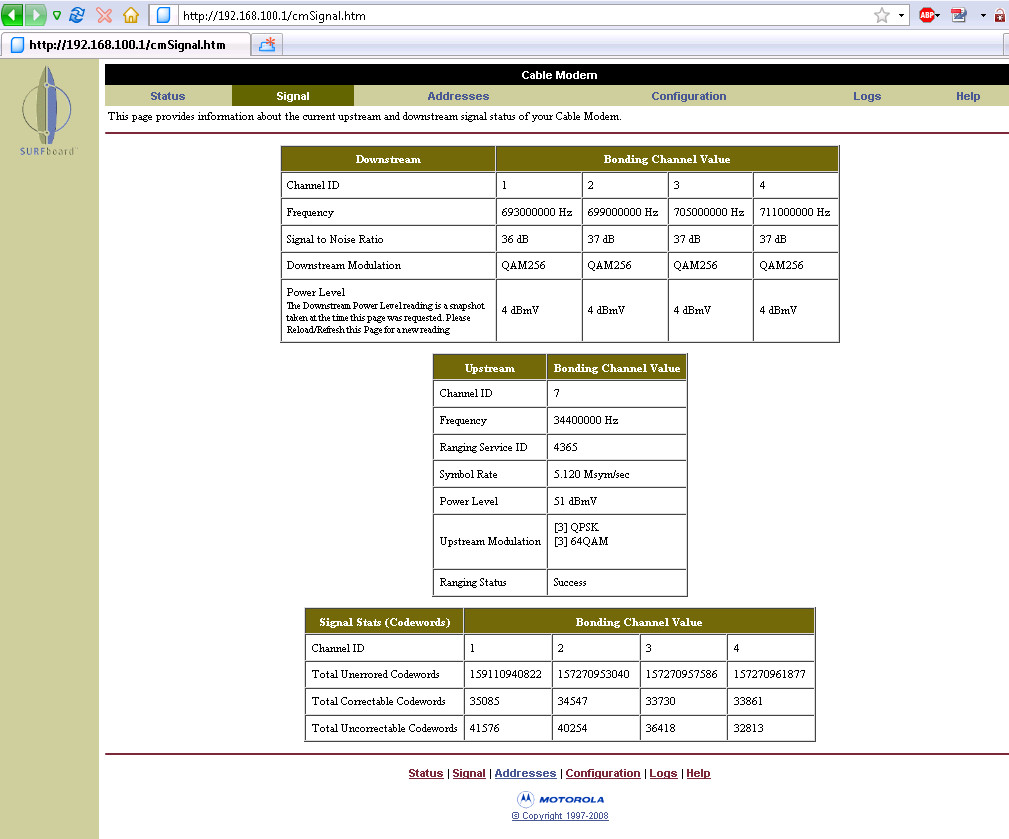Click the [3] 64QAM modulation entry
The height and width of the screenshot is (839, 1009).
click(581, 541)
